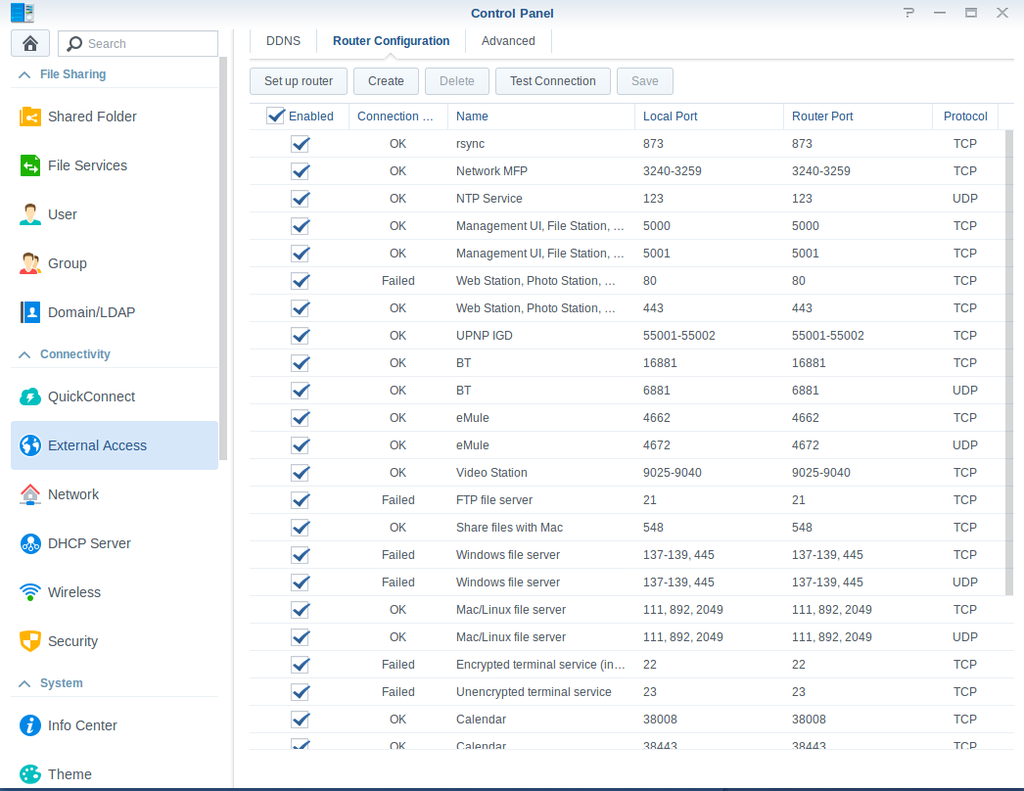
Task: Collapse the Connectivity section
Action: (x=24, y=355)
